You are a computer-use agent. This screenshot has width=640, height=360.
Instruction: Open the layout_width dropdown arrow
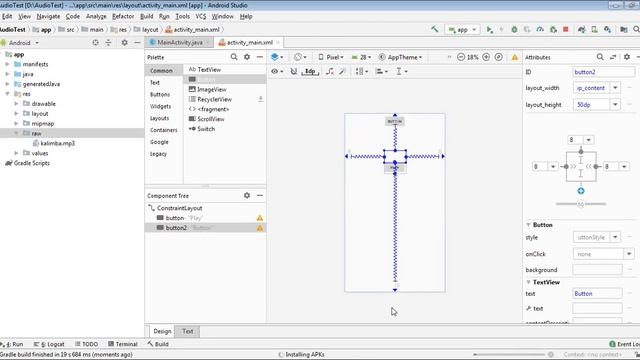(615, 88)
